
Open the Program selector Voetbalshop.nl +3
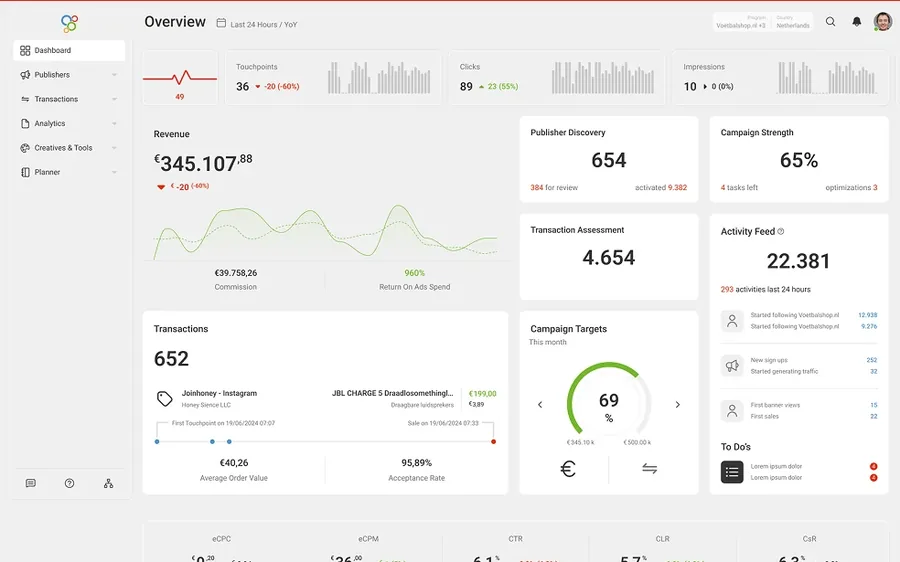click(x=740, y=22)
